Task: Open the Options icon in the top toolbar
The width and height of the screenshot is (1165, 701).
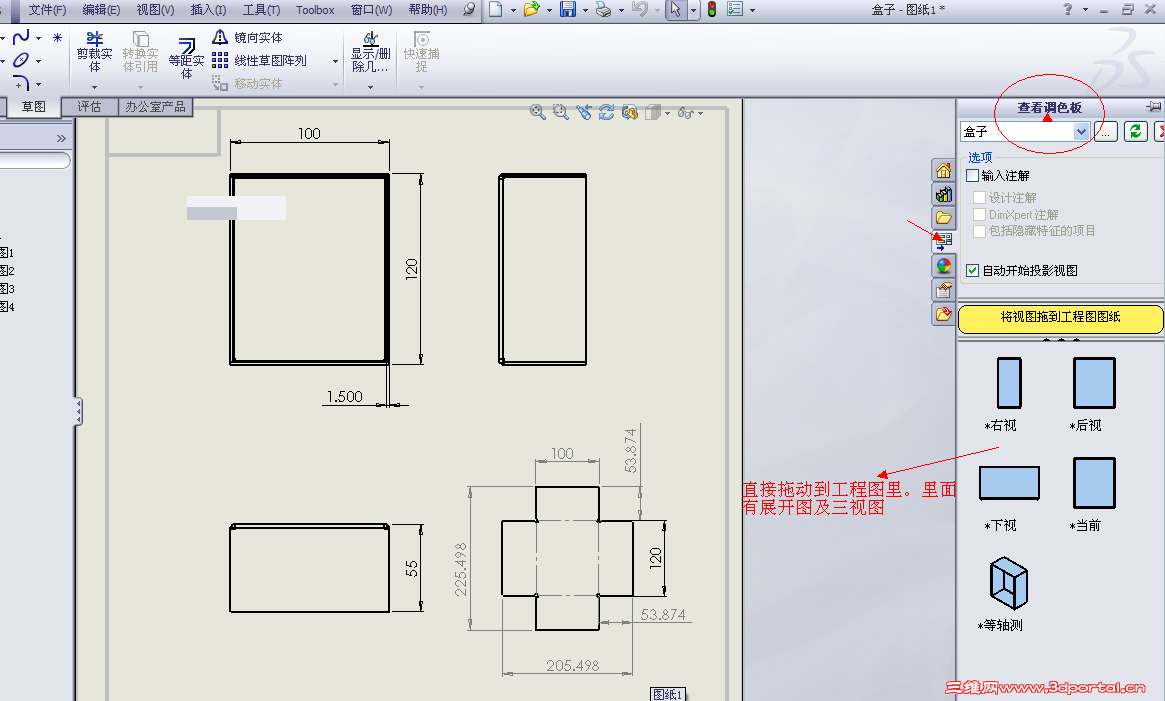Action: coord(735,10)
